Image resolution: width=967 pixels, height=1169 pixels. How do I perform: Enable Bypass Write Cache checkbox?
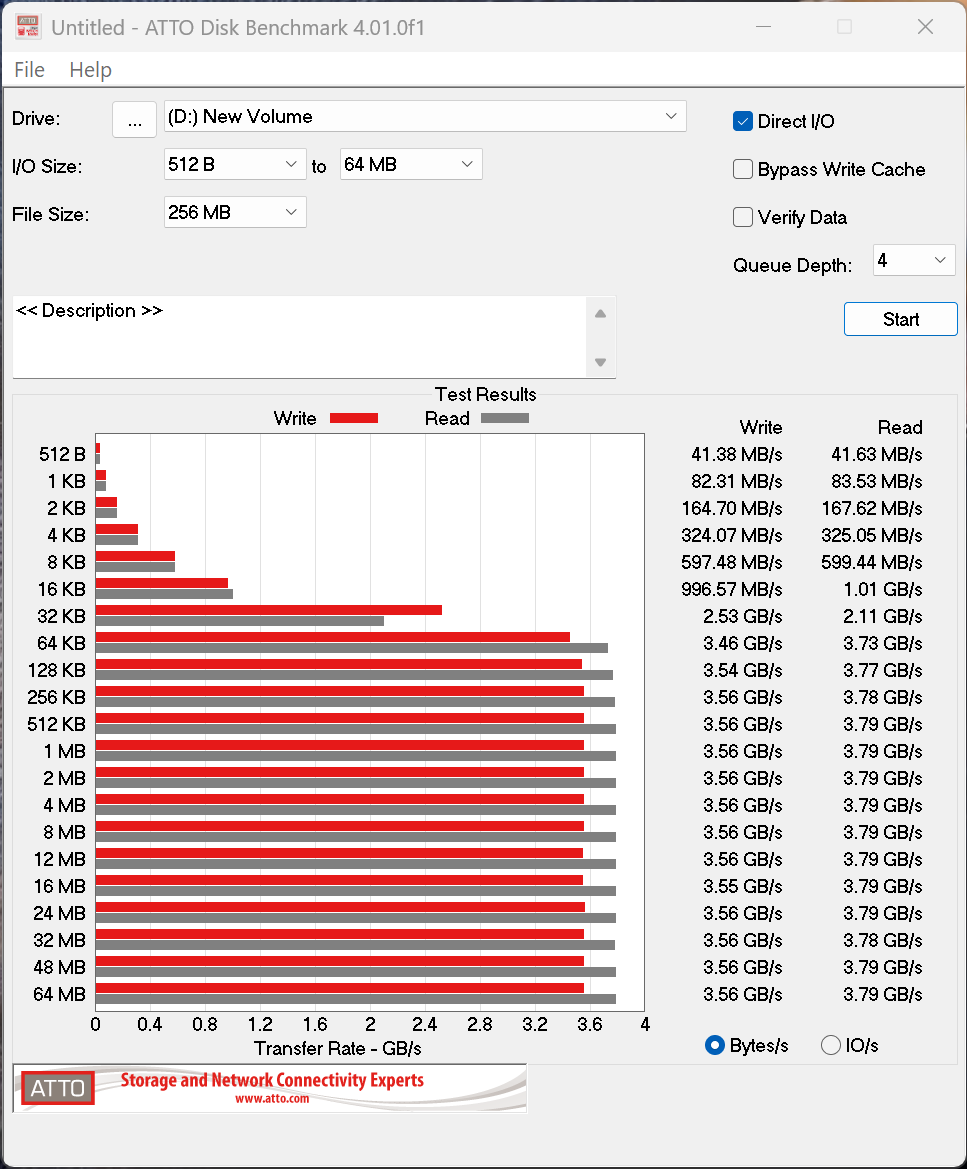pyautogui.click(x=743, y=169)
